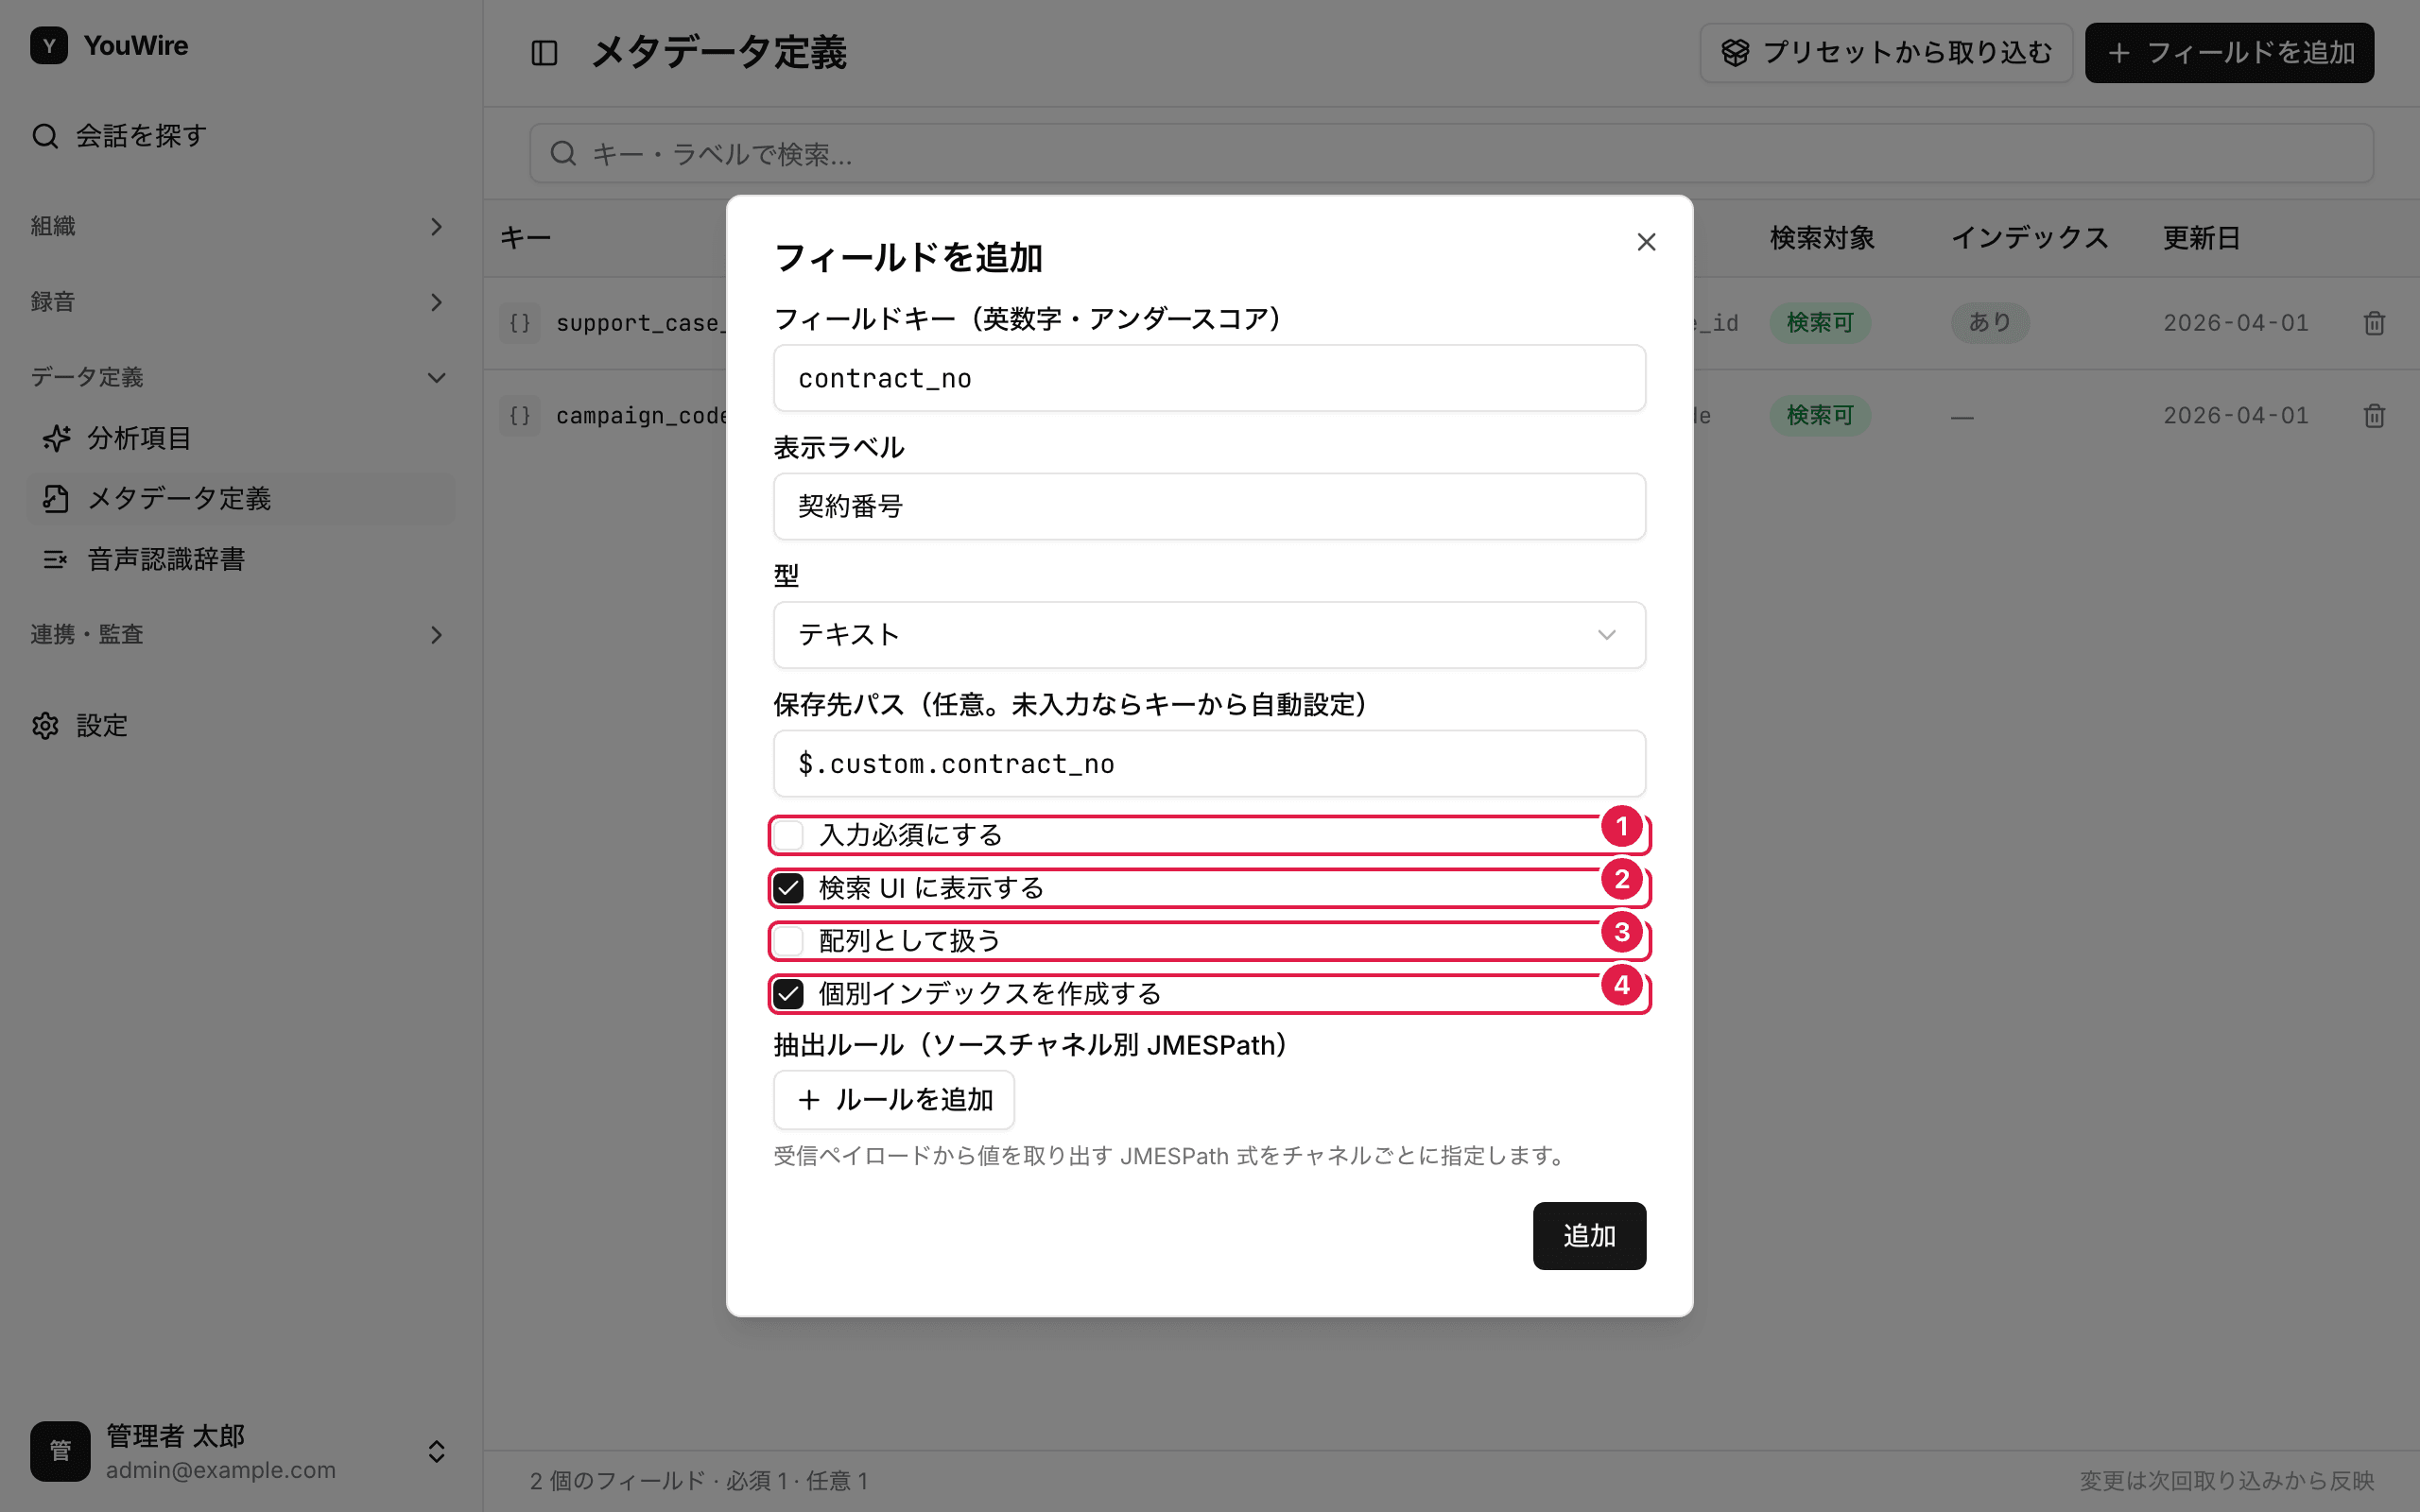This screenshot has width=2420, height=1512.
Task: Click the フィールドを追加 header button
Action: 2229,53
